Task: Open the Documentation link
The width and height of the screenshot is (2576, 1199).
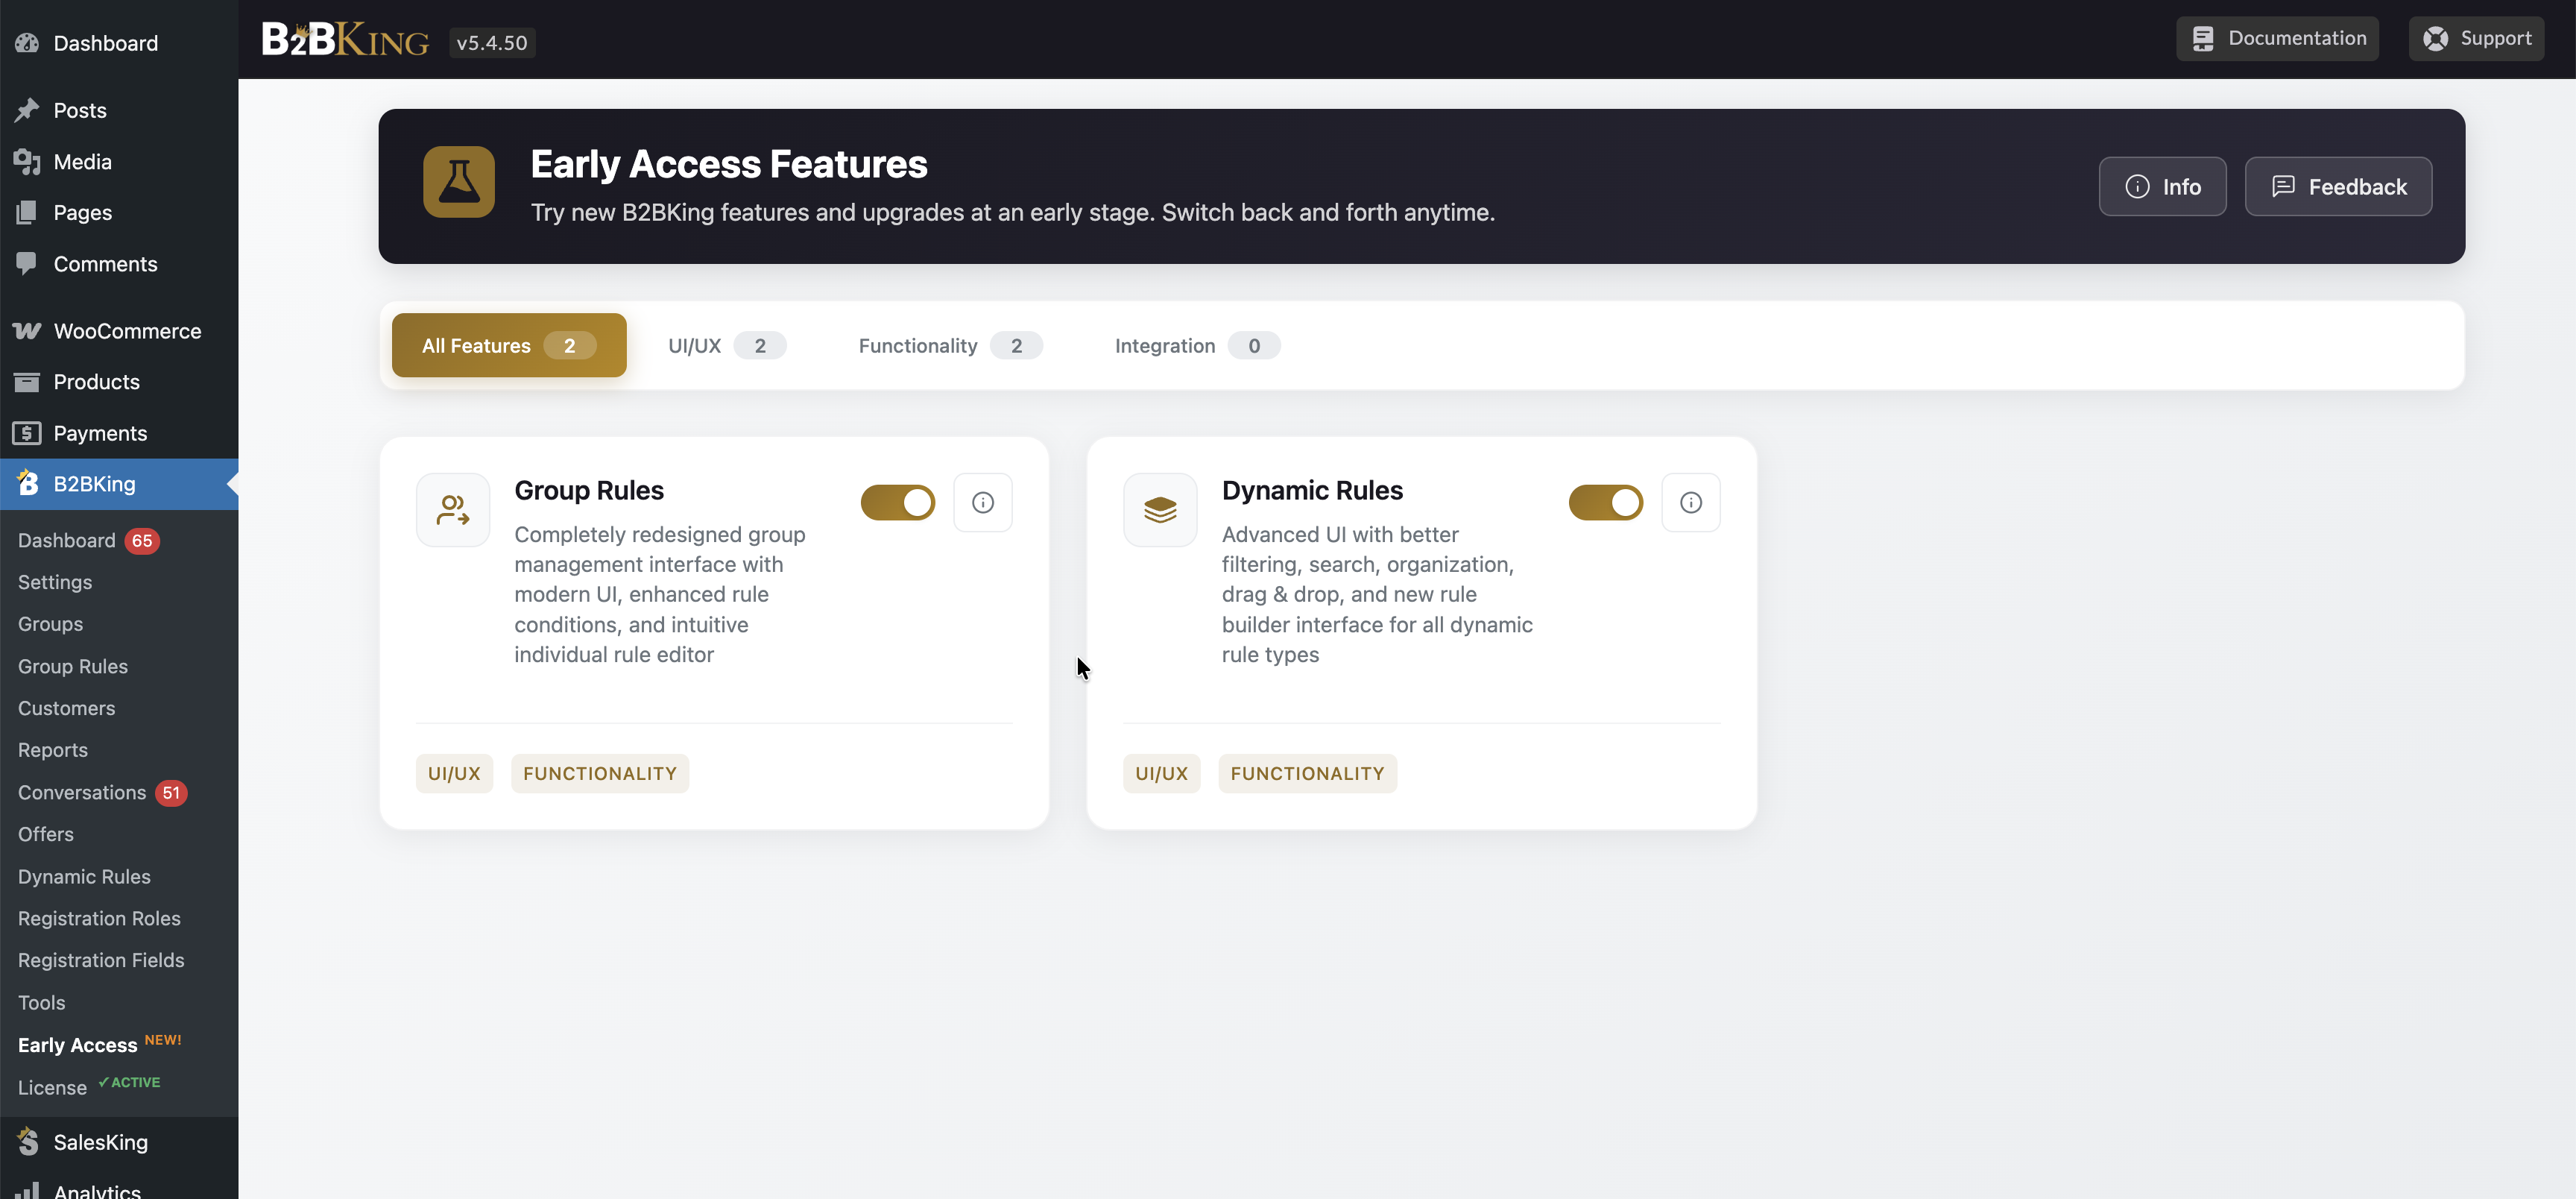Action: tap(2277, 39)
